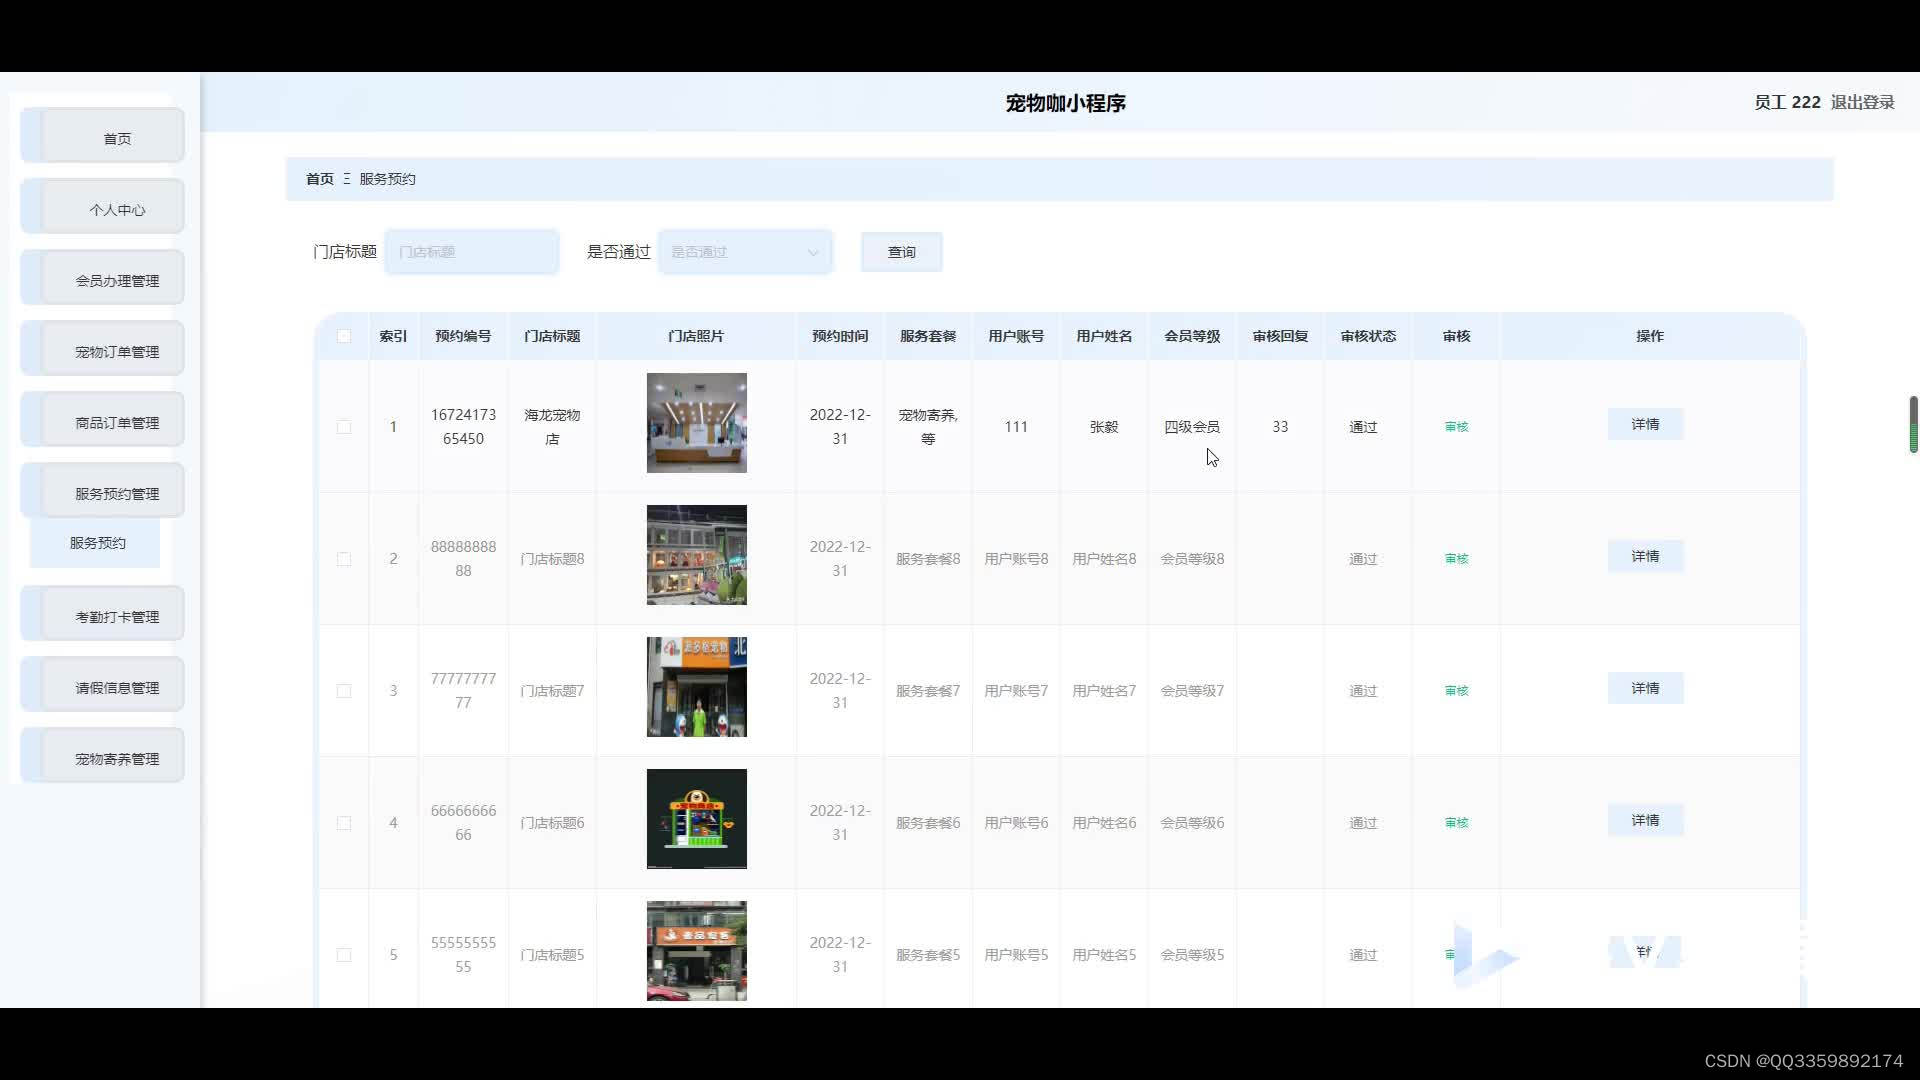Click 审核 for row 1
Image resolution: width=1920 pixels, height=1080 pixels.
click(1456, 427)
